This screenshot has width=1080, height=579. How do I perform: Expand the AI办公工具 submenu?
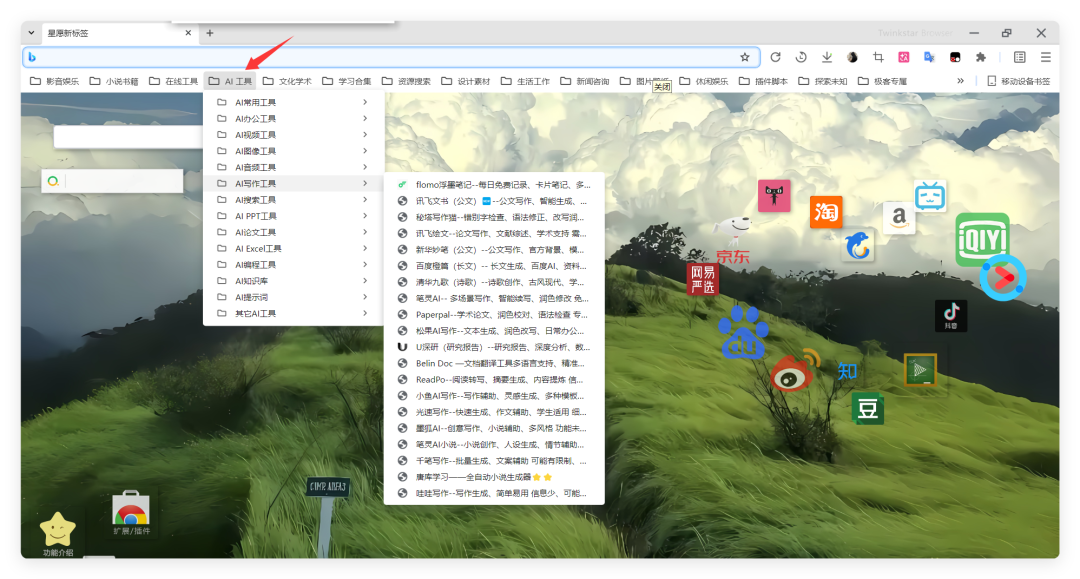(293, 118)
